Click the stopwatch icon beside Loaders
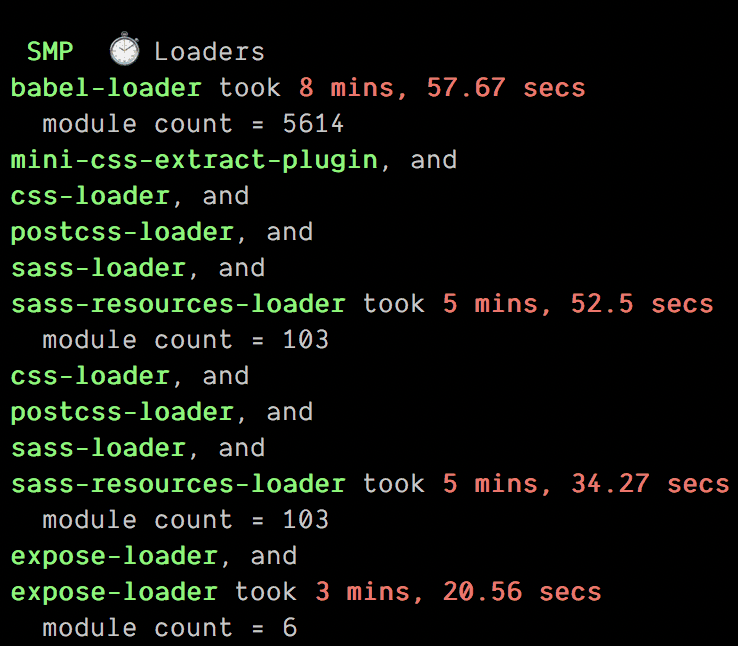Viewport: 738px width, 646px height. (125, 48)
